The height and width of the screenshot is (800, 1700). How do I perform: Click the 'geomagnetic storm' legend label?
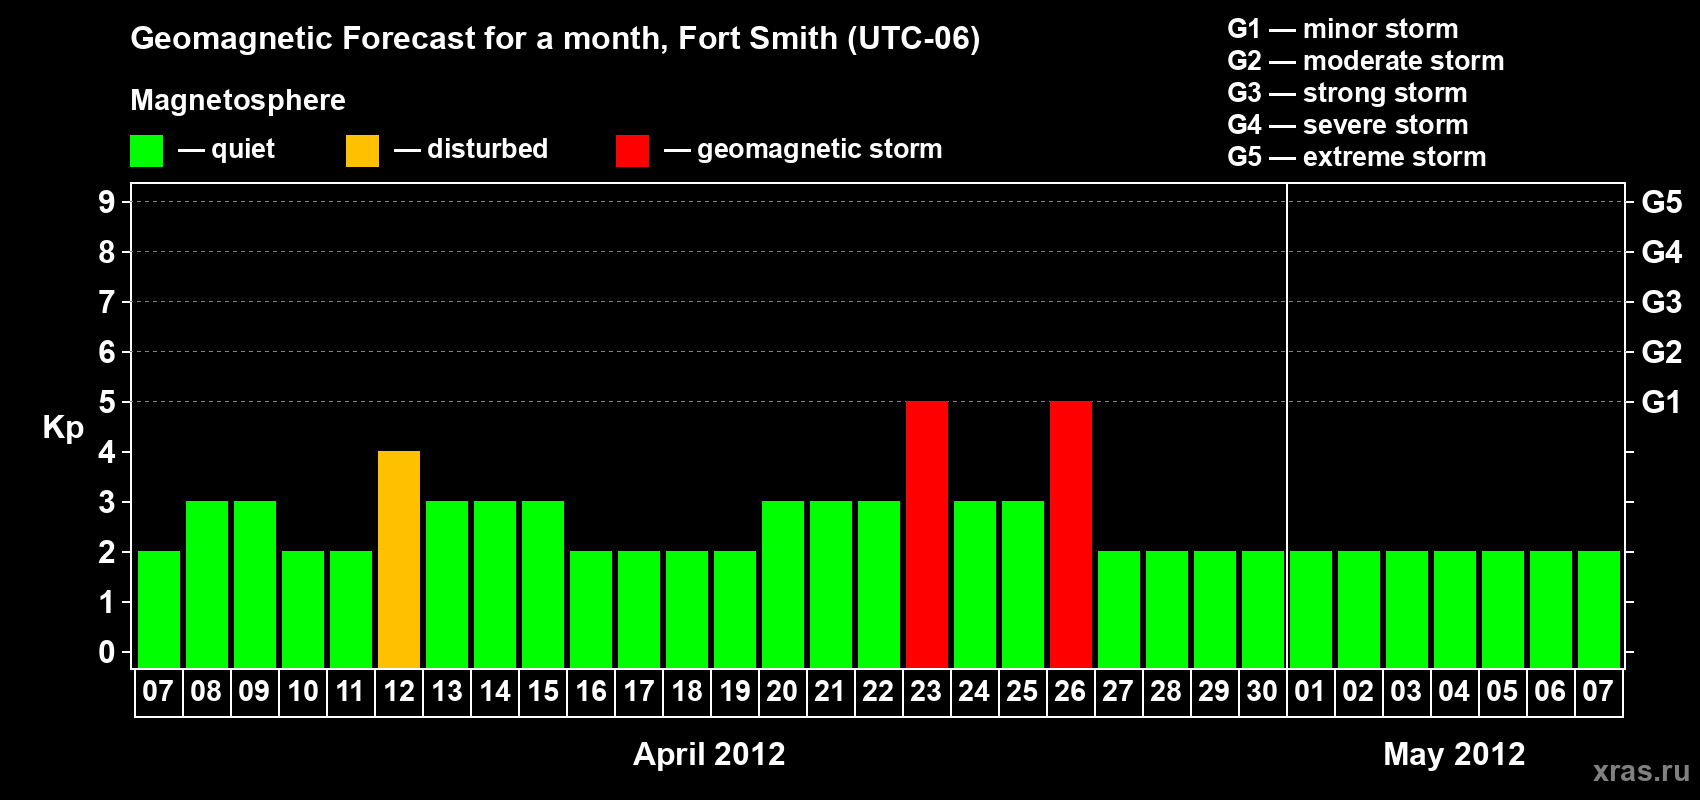pyautogui.click(x=820, y=150)
